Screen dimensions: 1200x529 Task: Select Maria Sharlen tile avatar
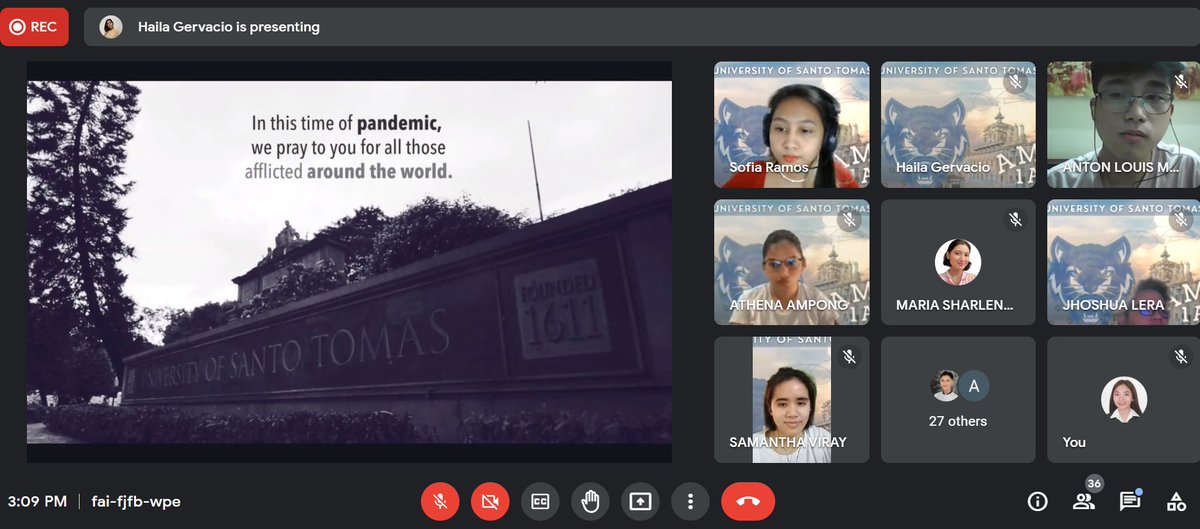tap(958, 262)
